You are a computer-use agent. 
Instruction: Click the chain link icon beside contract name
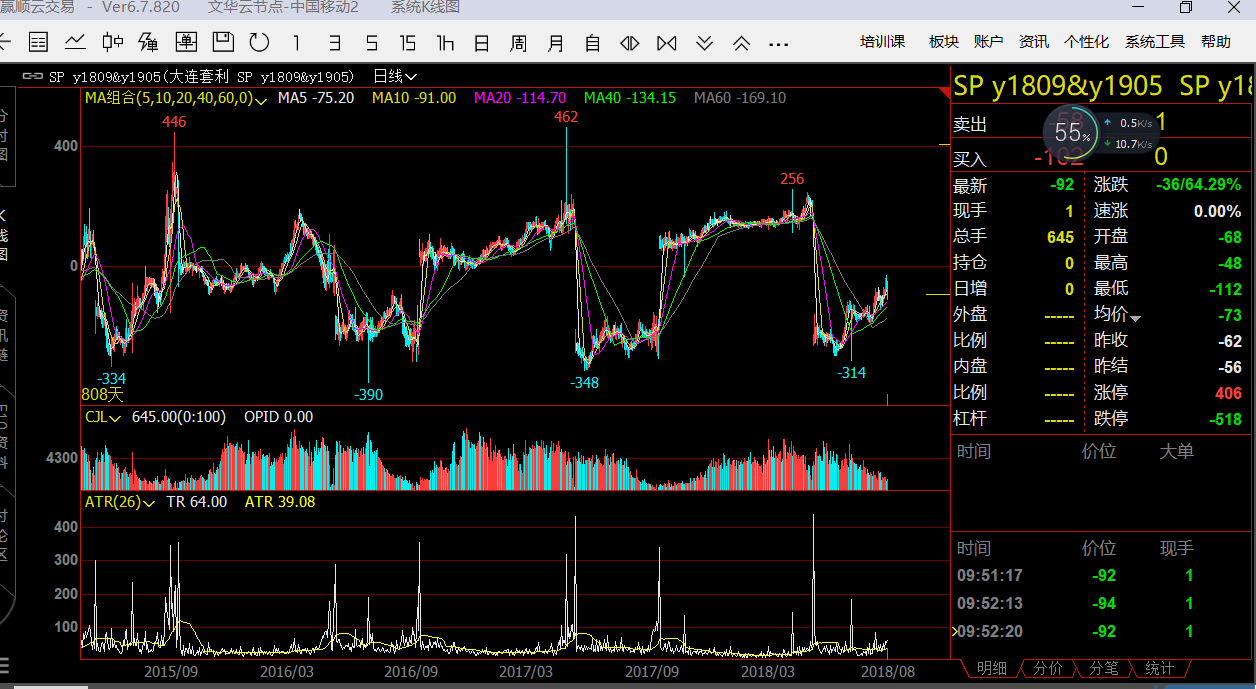tap(32, 76)
